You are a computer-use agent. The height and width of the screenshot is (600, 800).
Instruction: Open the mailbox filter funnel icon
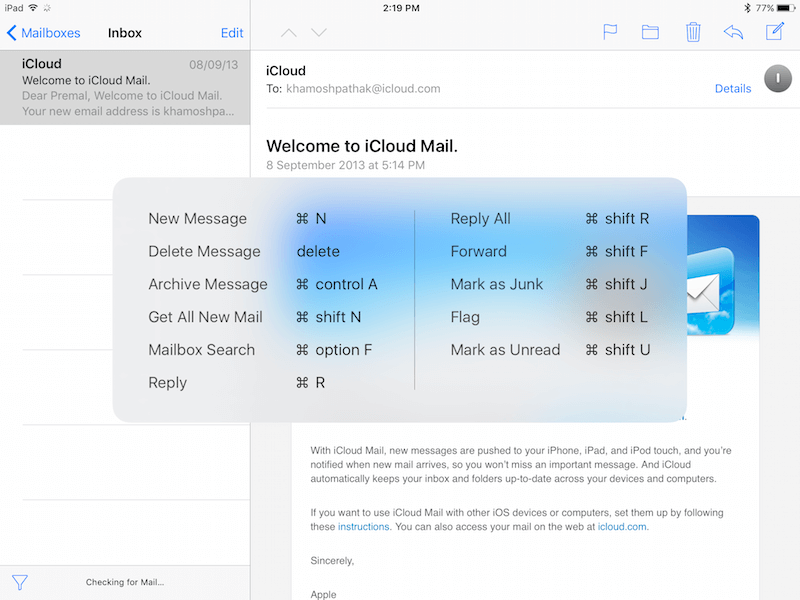pyautogui.click(x=20, y=581)
